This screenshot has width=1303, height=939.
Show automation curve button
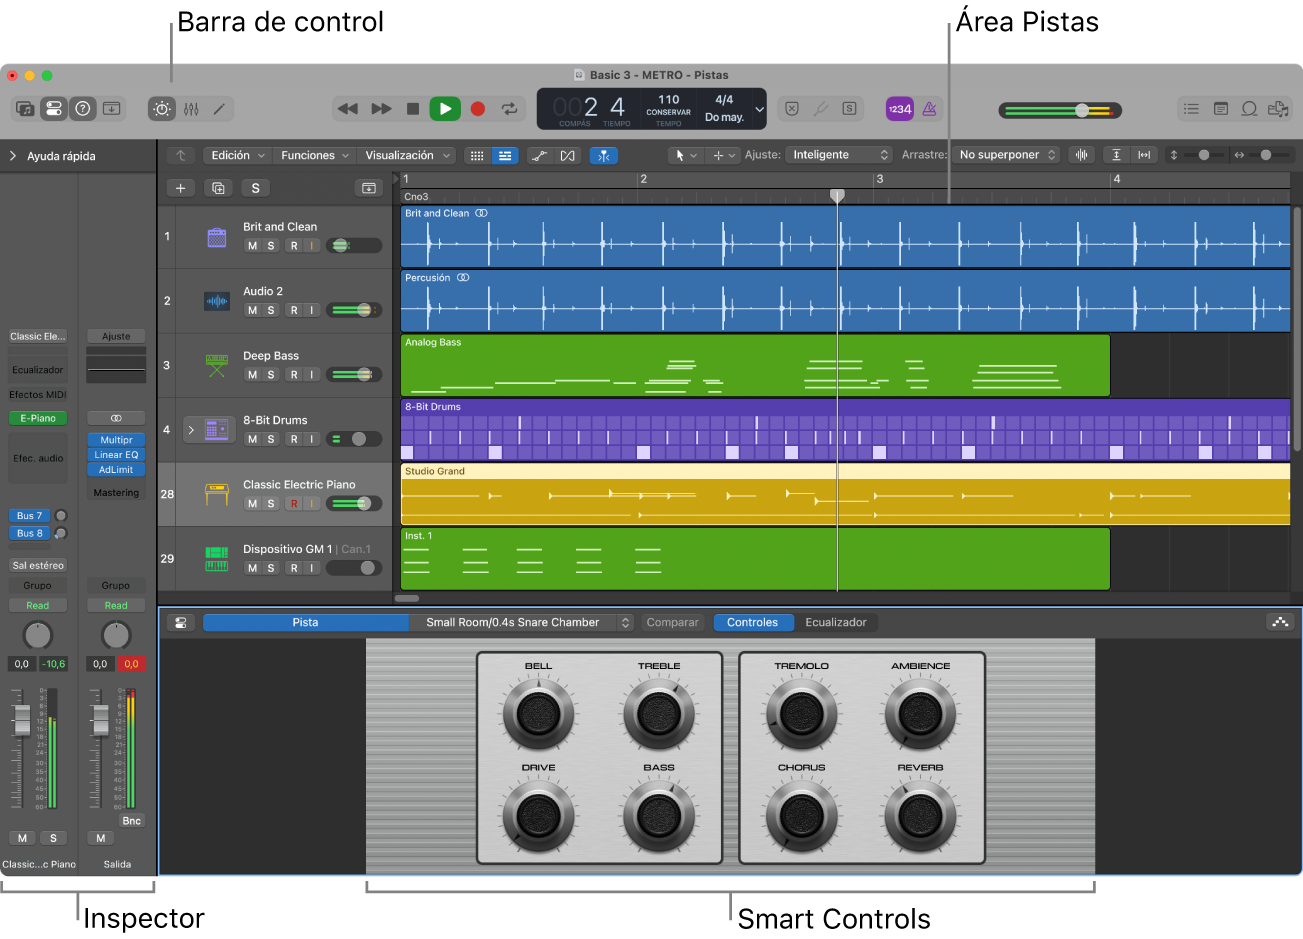[x=540, y=155]
